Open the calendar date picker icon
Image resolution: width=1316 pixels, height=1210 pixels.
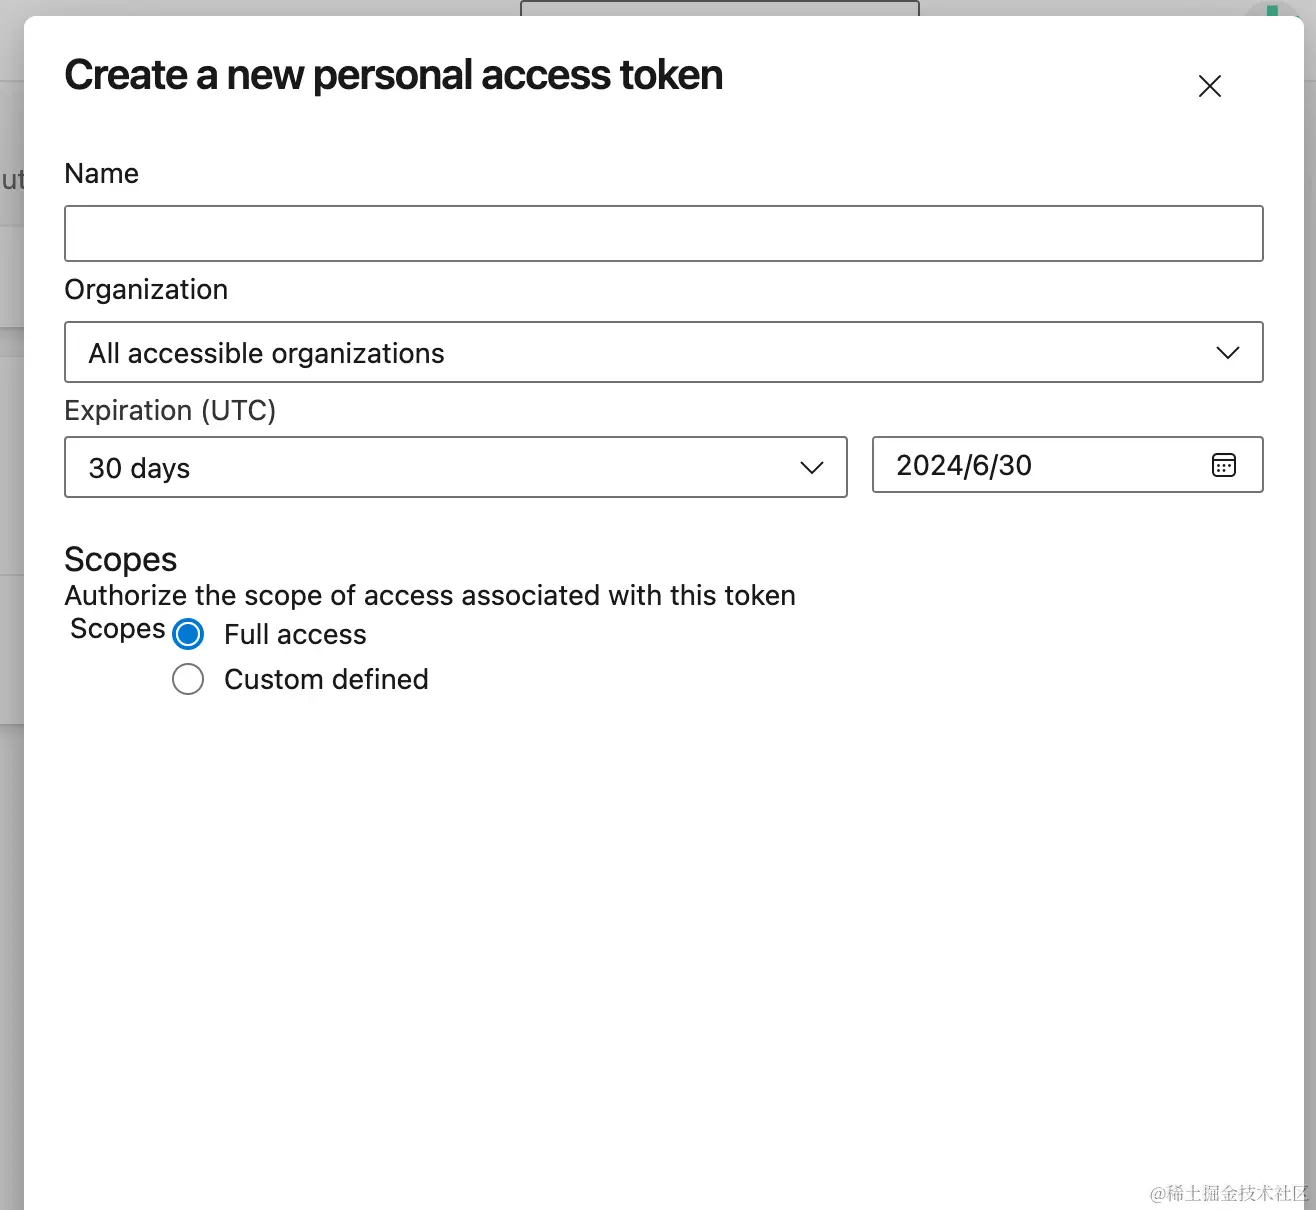pyautogui.click(x=1224, y=465)
